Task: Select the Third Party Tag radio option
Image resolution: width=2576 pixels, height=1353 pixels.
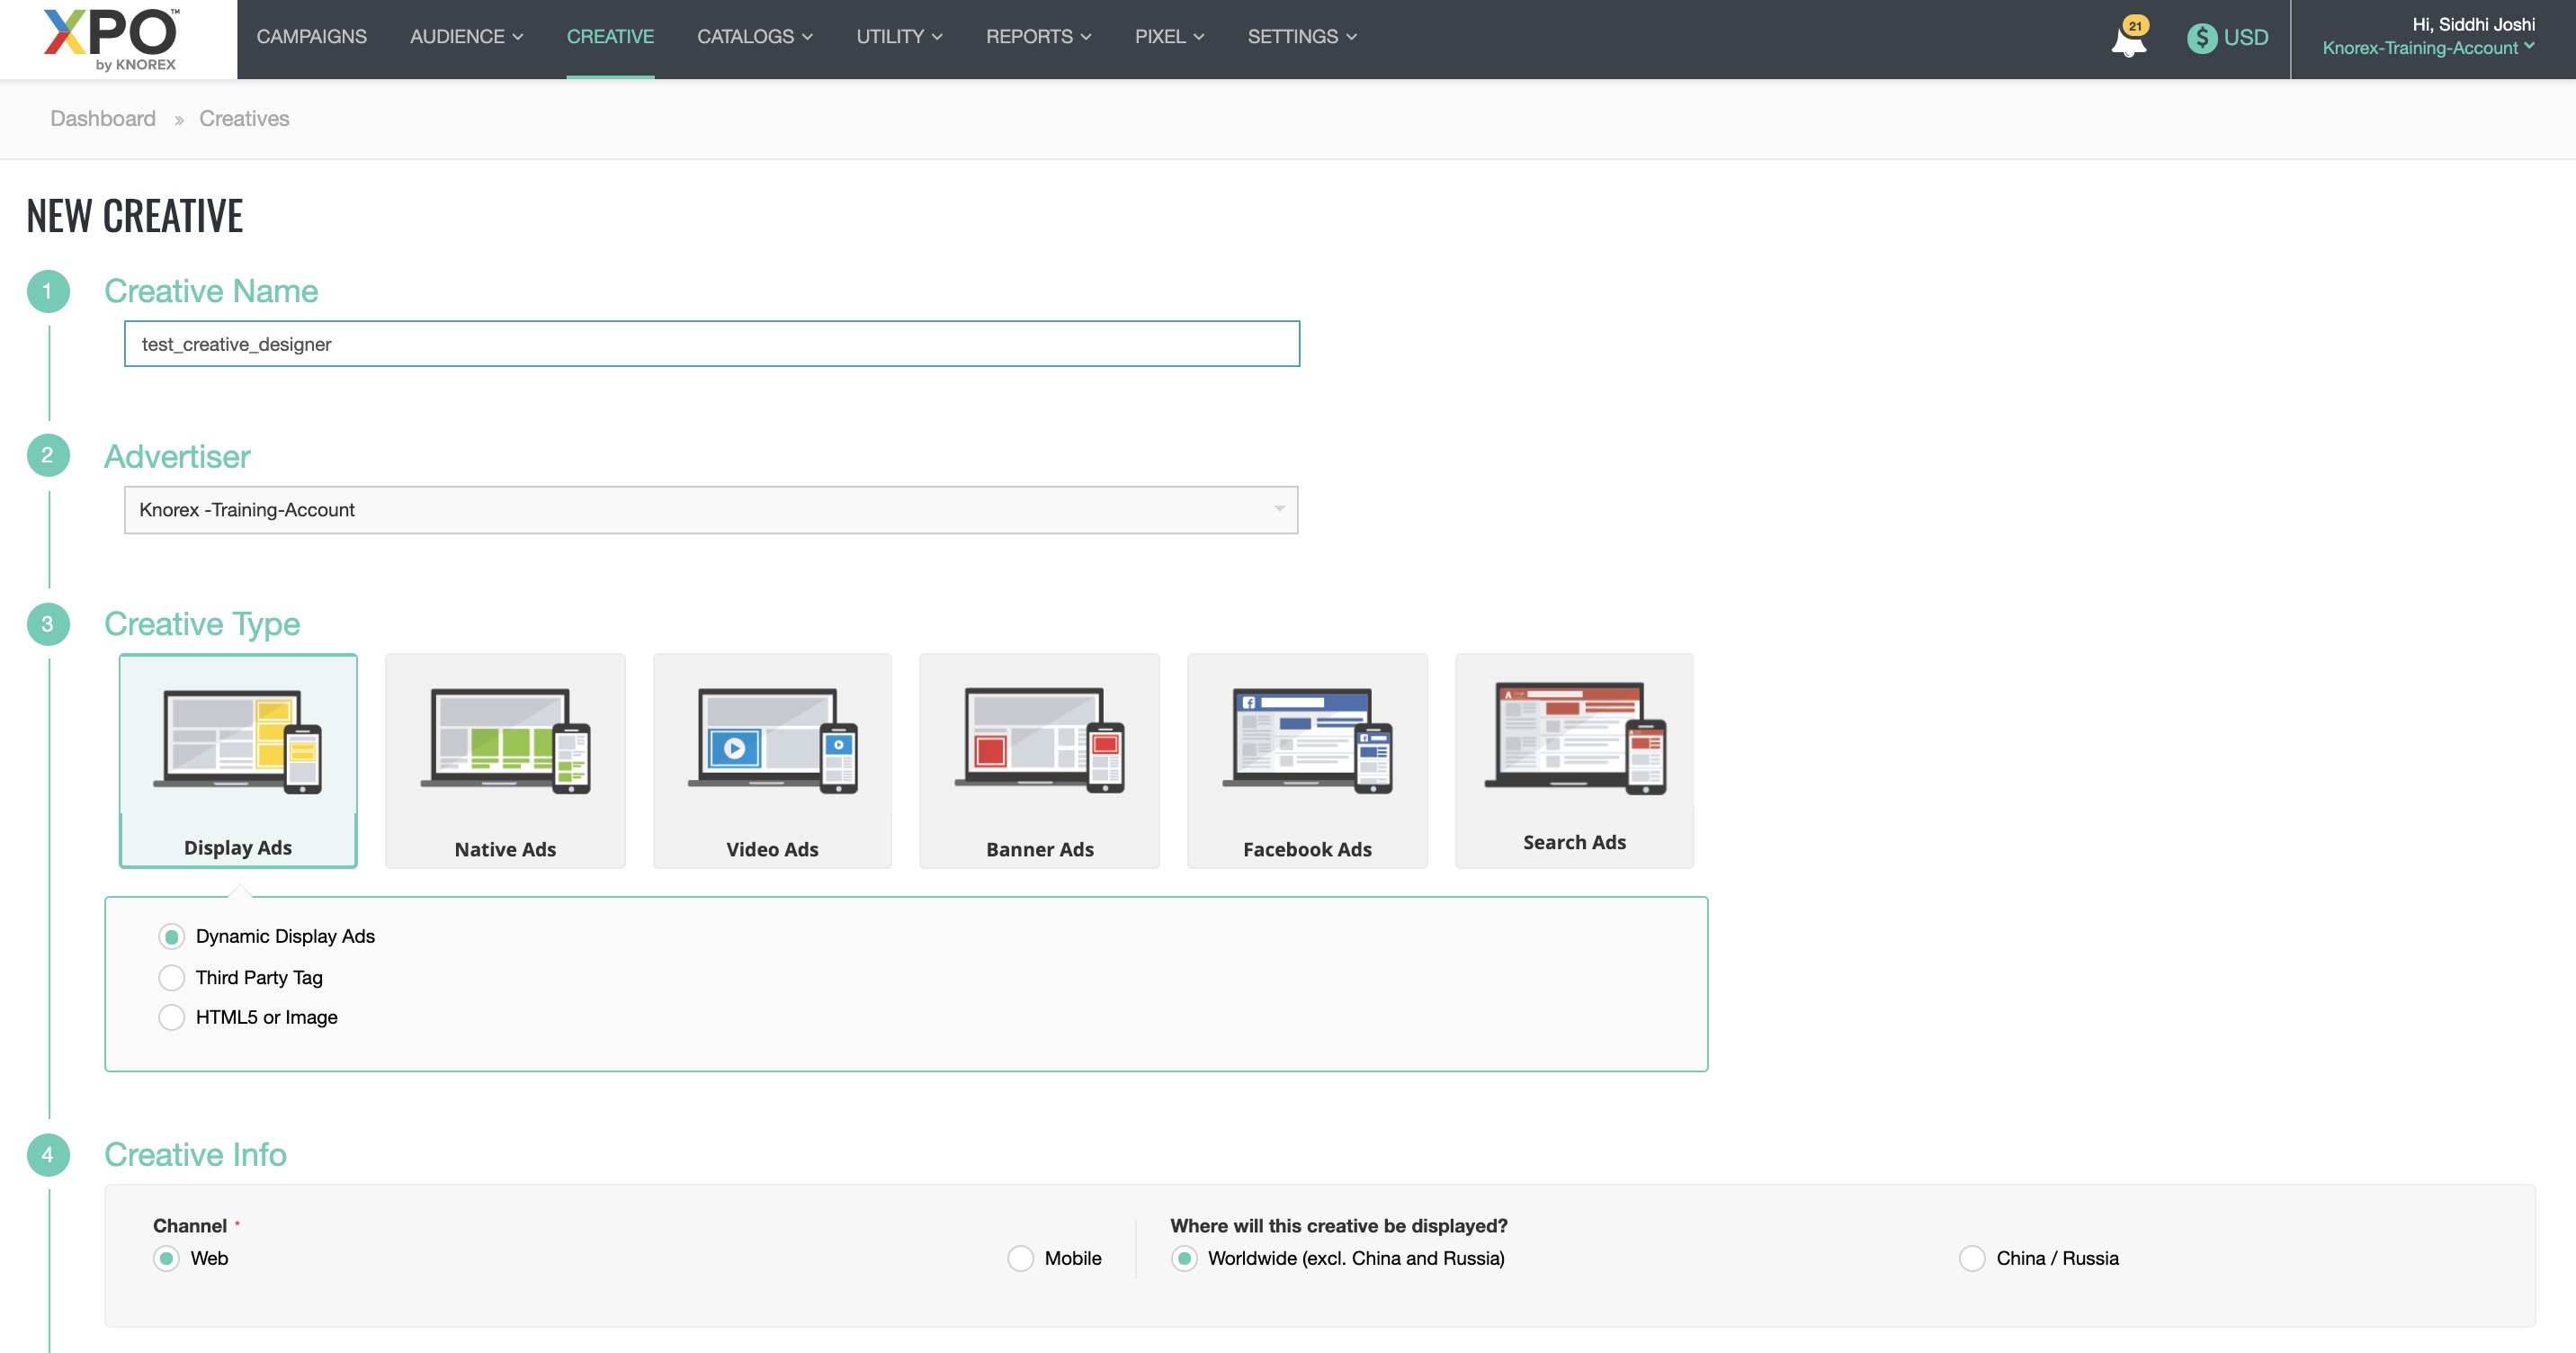Action: tap(172, 977)
